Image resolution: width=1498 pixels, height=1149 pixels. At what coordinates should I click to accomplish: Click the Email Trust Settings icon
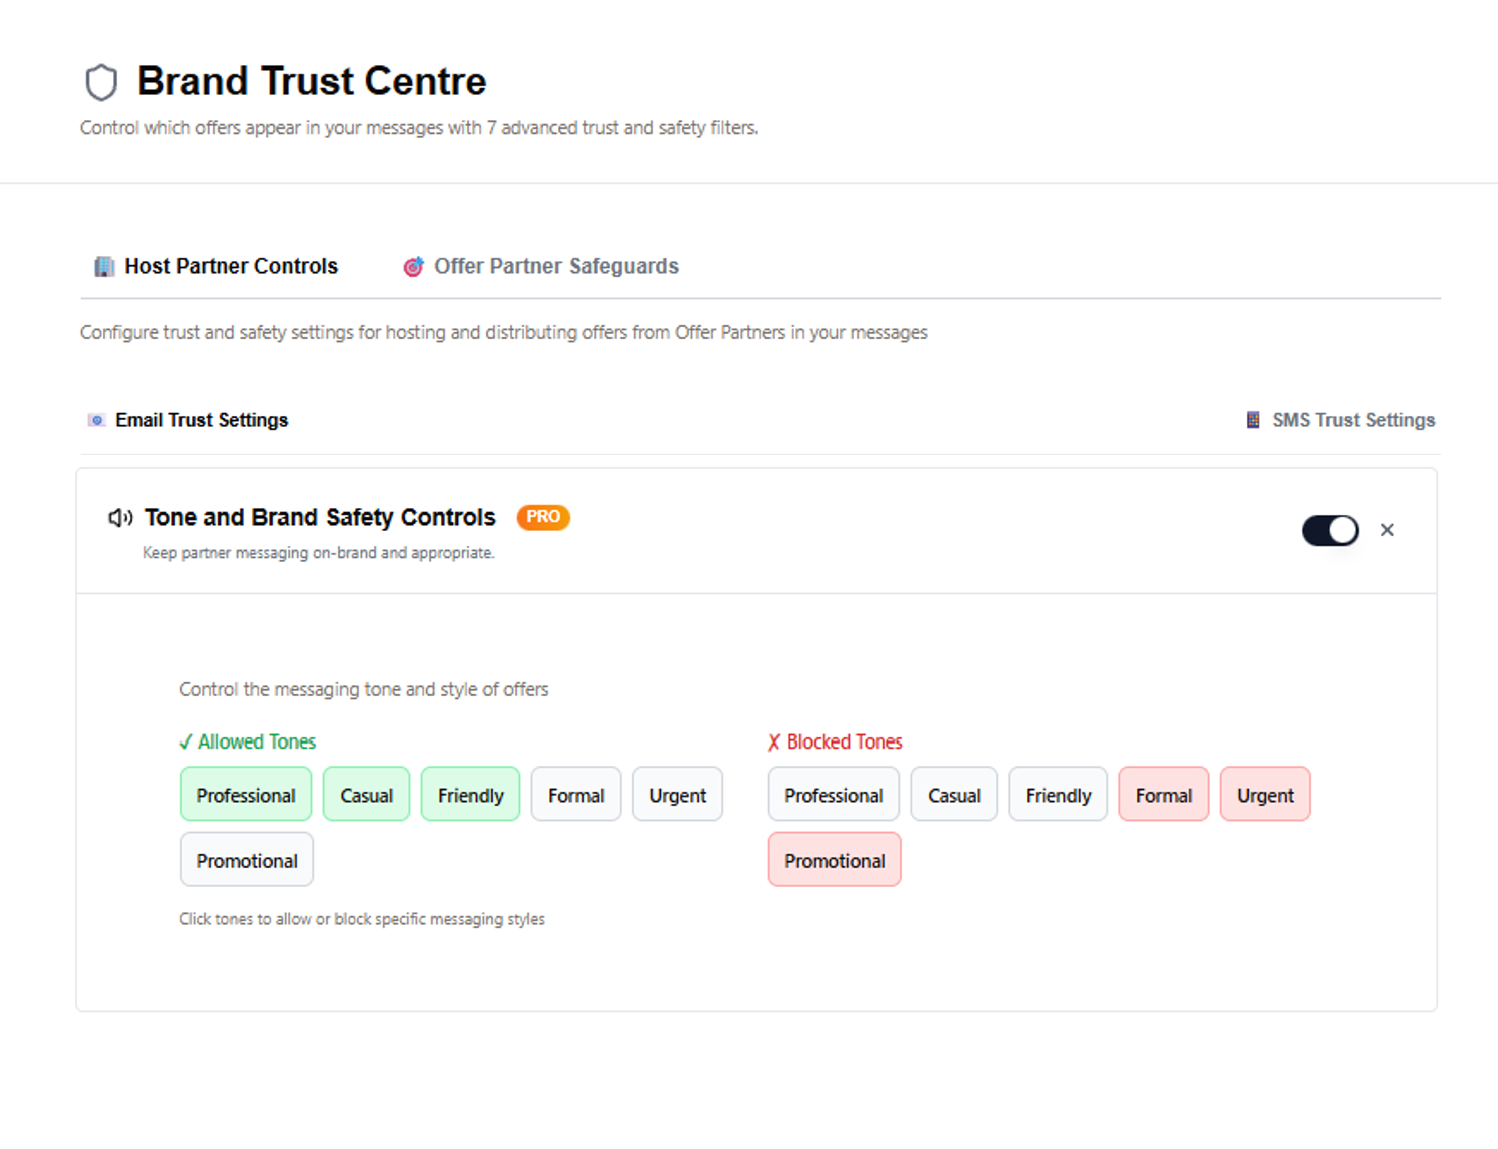coord(96,420)
